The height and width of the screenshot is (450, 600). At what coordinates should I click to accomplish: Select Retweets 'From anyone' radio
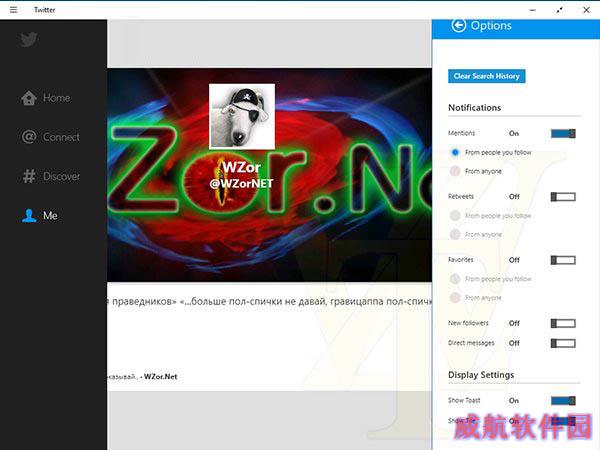(455, 234)
